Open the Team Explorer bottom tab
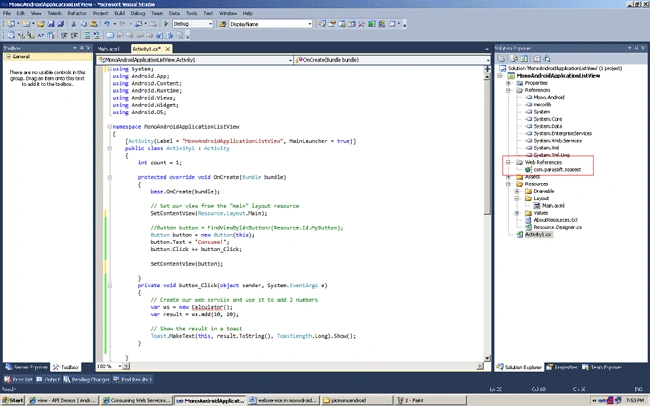Screen dimensions: 650x406 click(x=601, y=367)
